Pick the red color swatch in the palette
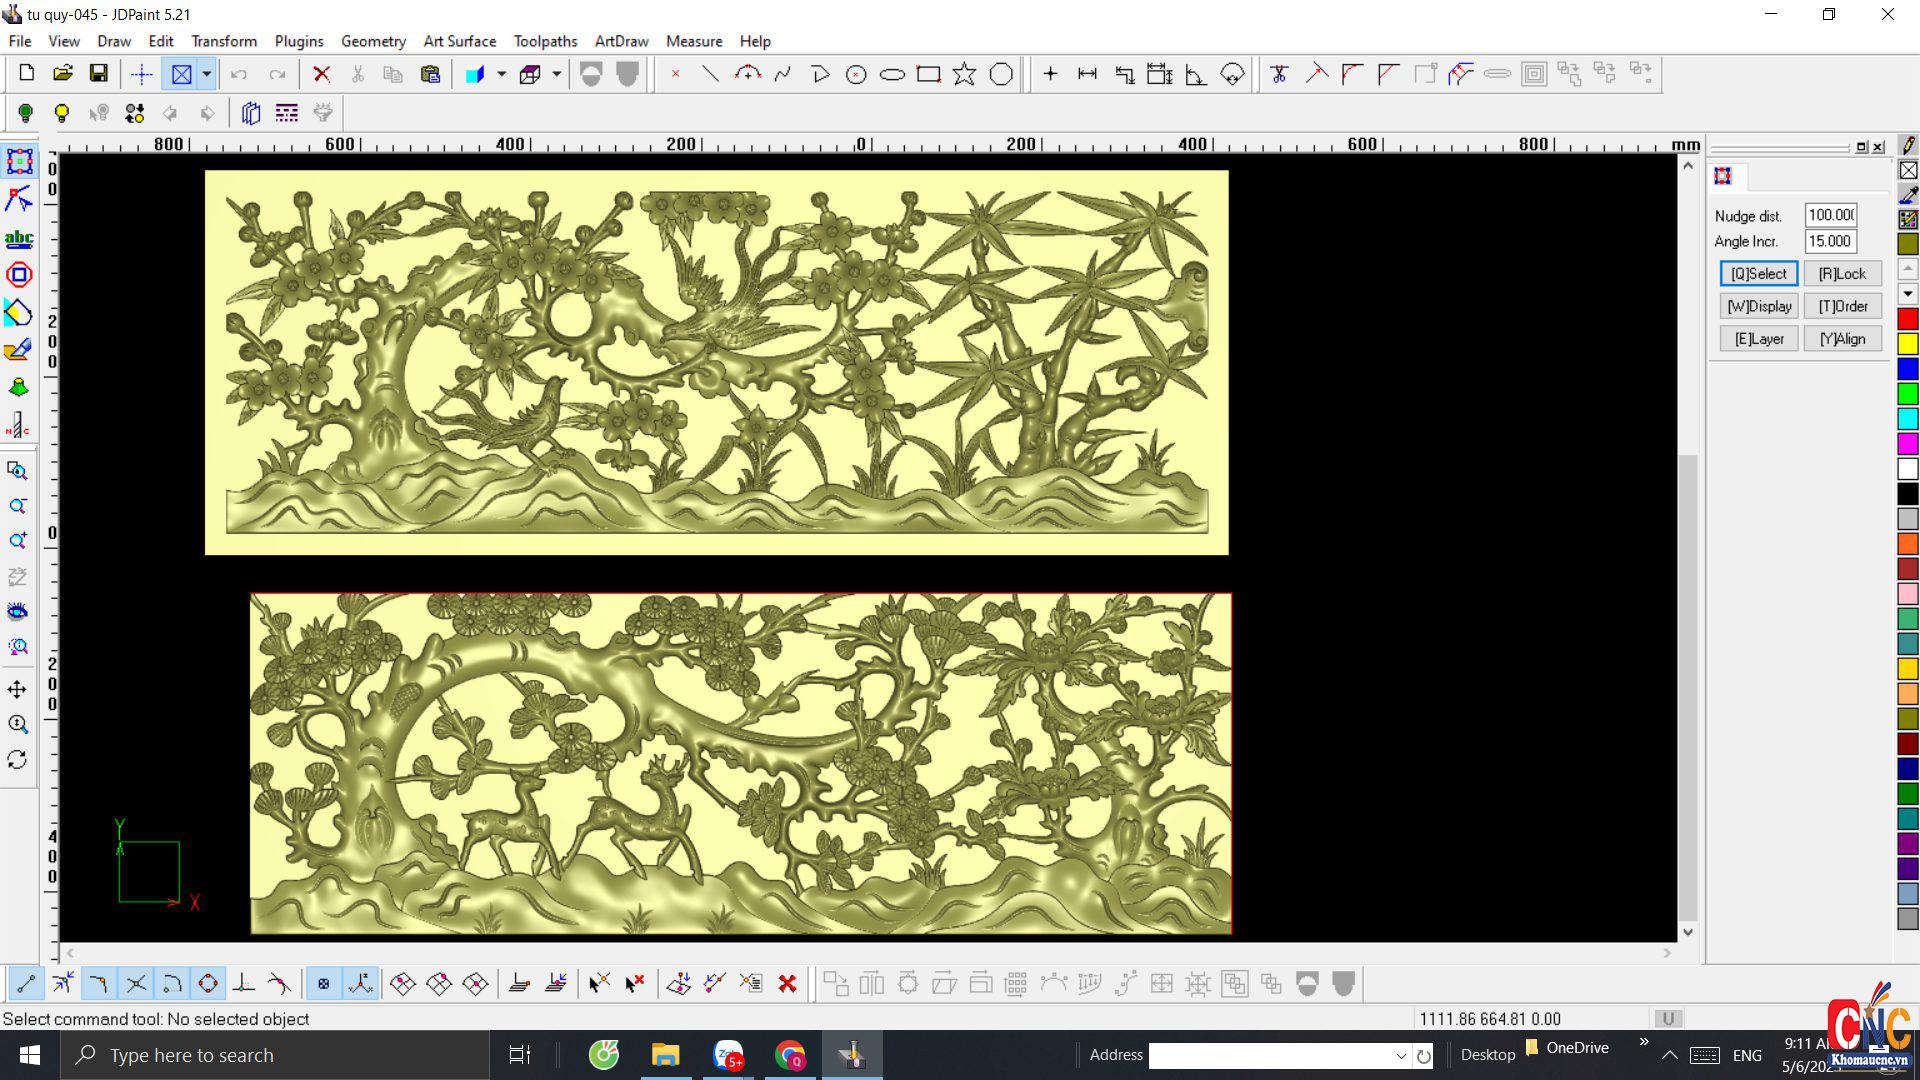The image size is (1920, 1080). pyautogui.click(x=1907, y=319)
